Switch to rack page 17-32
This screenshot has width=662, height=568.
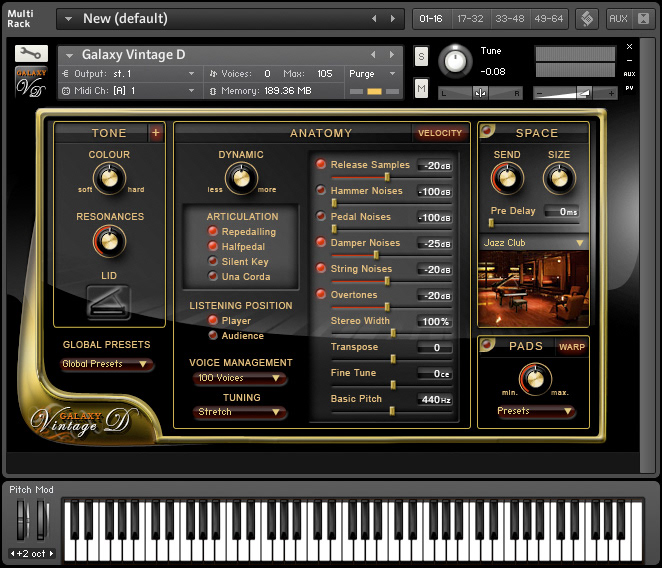(470, 19)
